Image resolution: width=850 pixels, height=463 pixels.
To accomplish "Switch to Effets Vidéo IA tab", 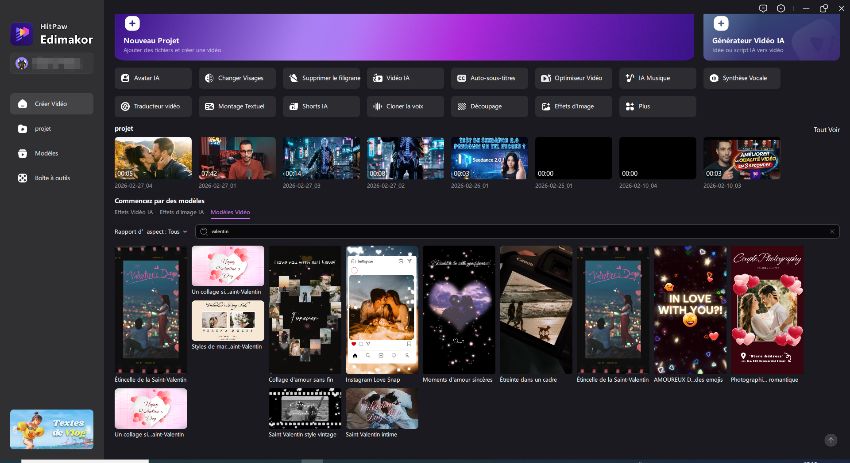I will [134, 212].
